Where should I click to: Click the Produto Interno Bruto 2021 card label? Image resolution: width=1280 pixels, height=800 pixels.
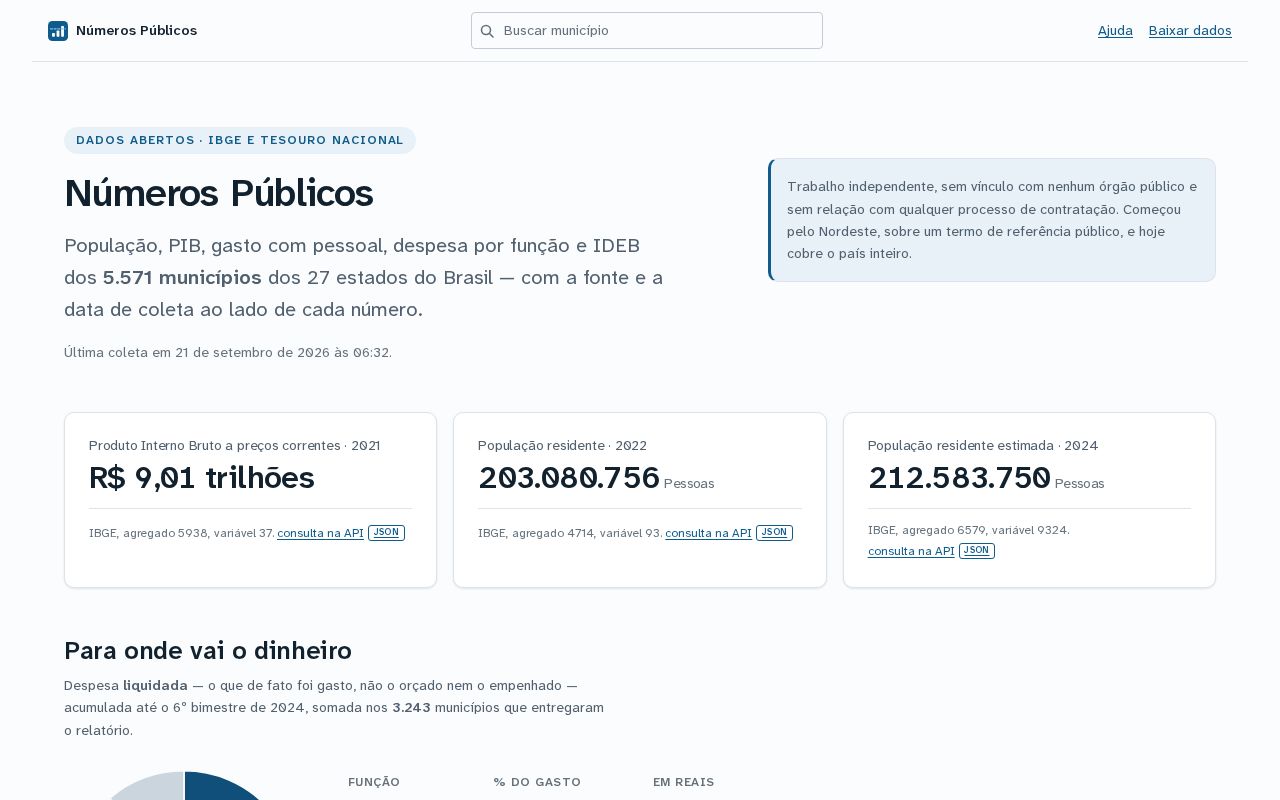point(235,446)
